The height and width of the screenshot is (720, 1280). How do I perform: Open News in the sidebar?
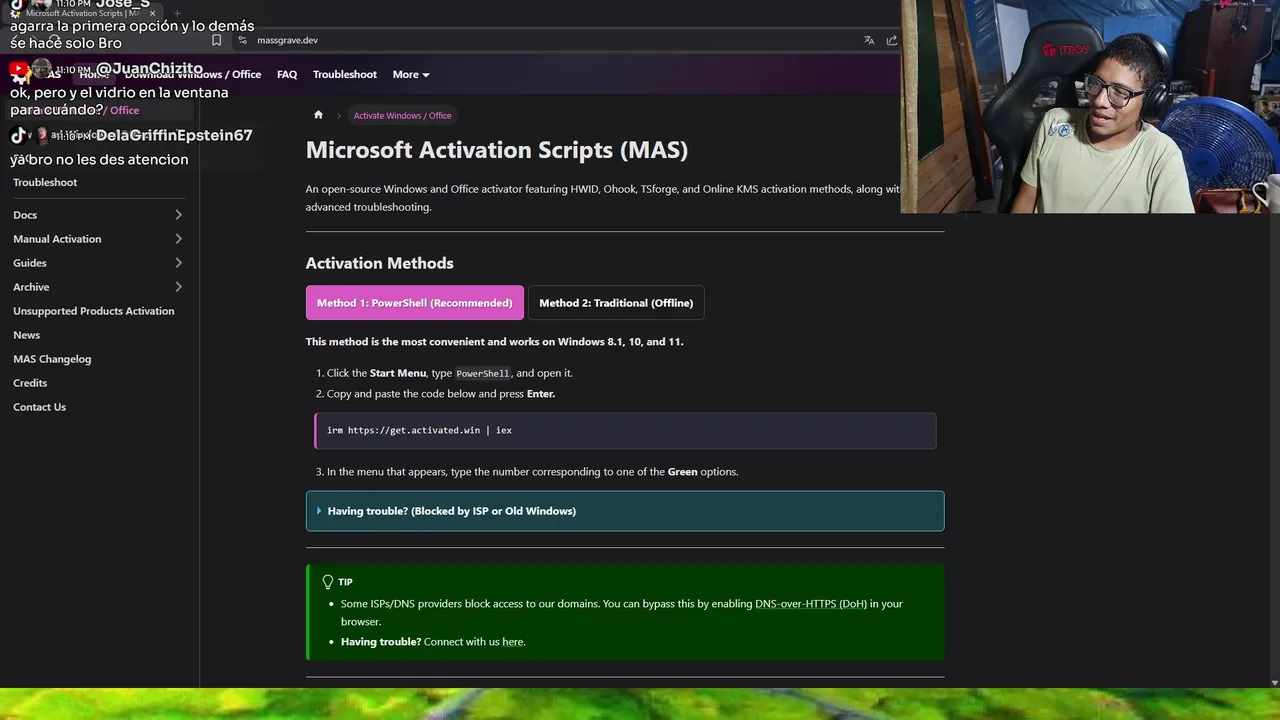click(x=27, y=335)
